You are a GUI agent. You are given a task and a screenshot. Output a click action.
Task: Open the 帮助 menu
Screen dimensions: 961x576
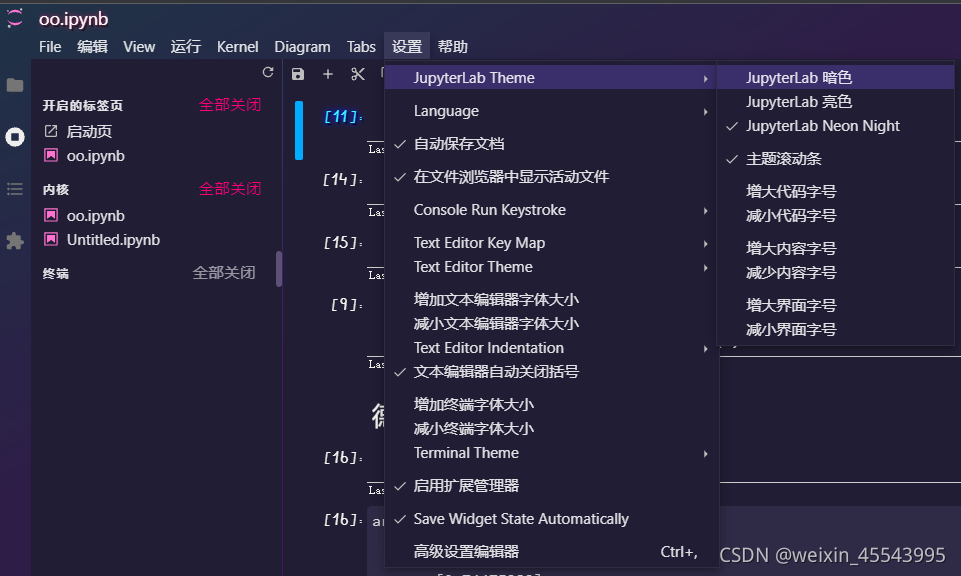[x=453, y=47]
